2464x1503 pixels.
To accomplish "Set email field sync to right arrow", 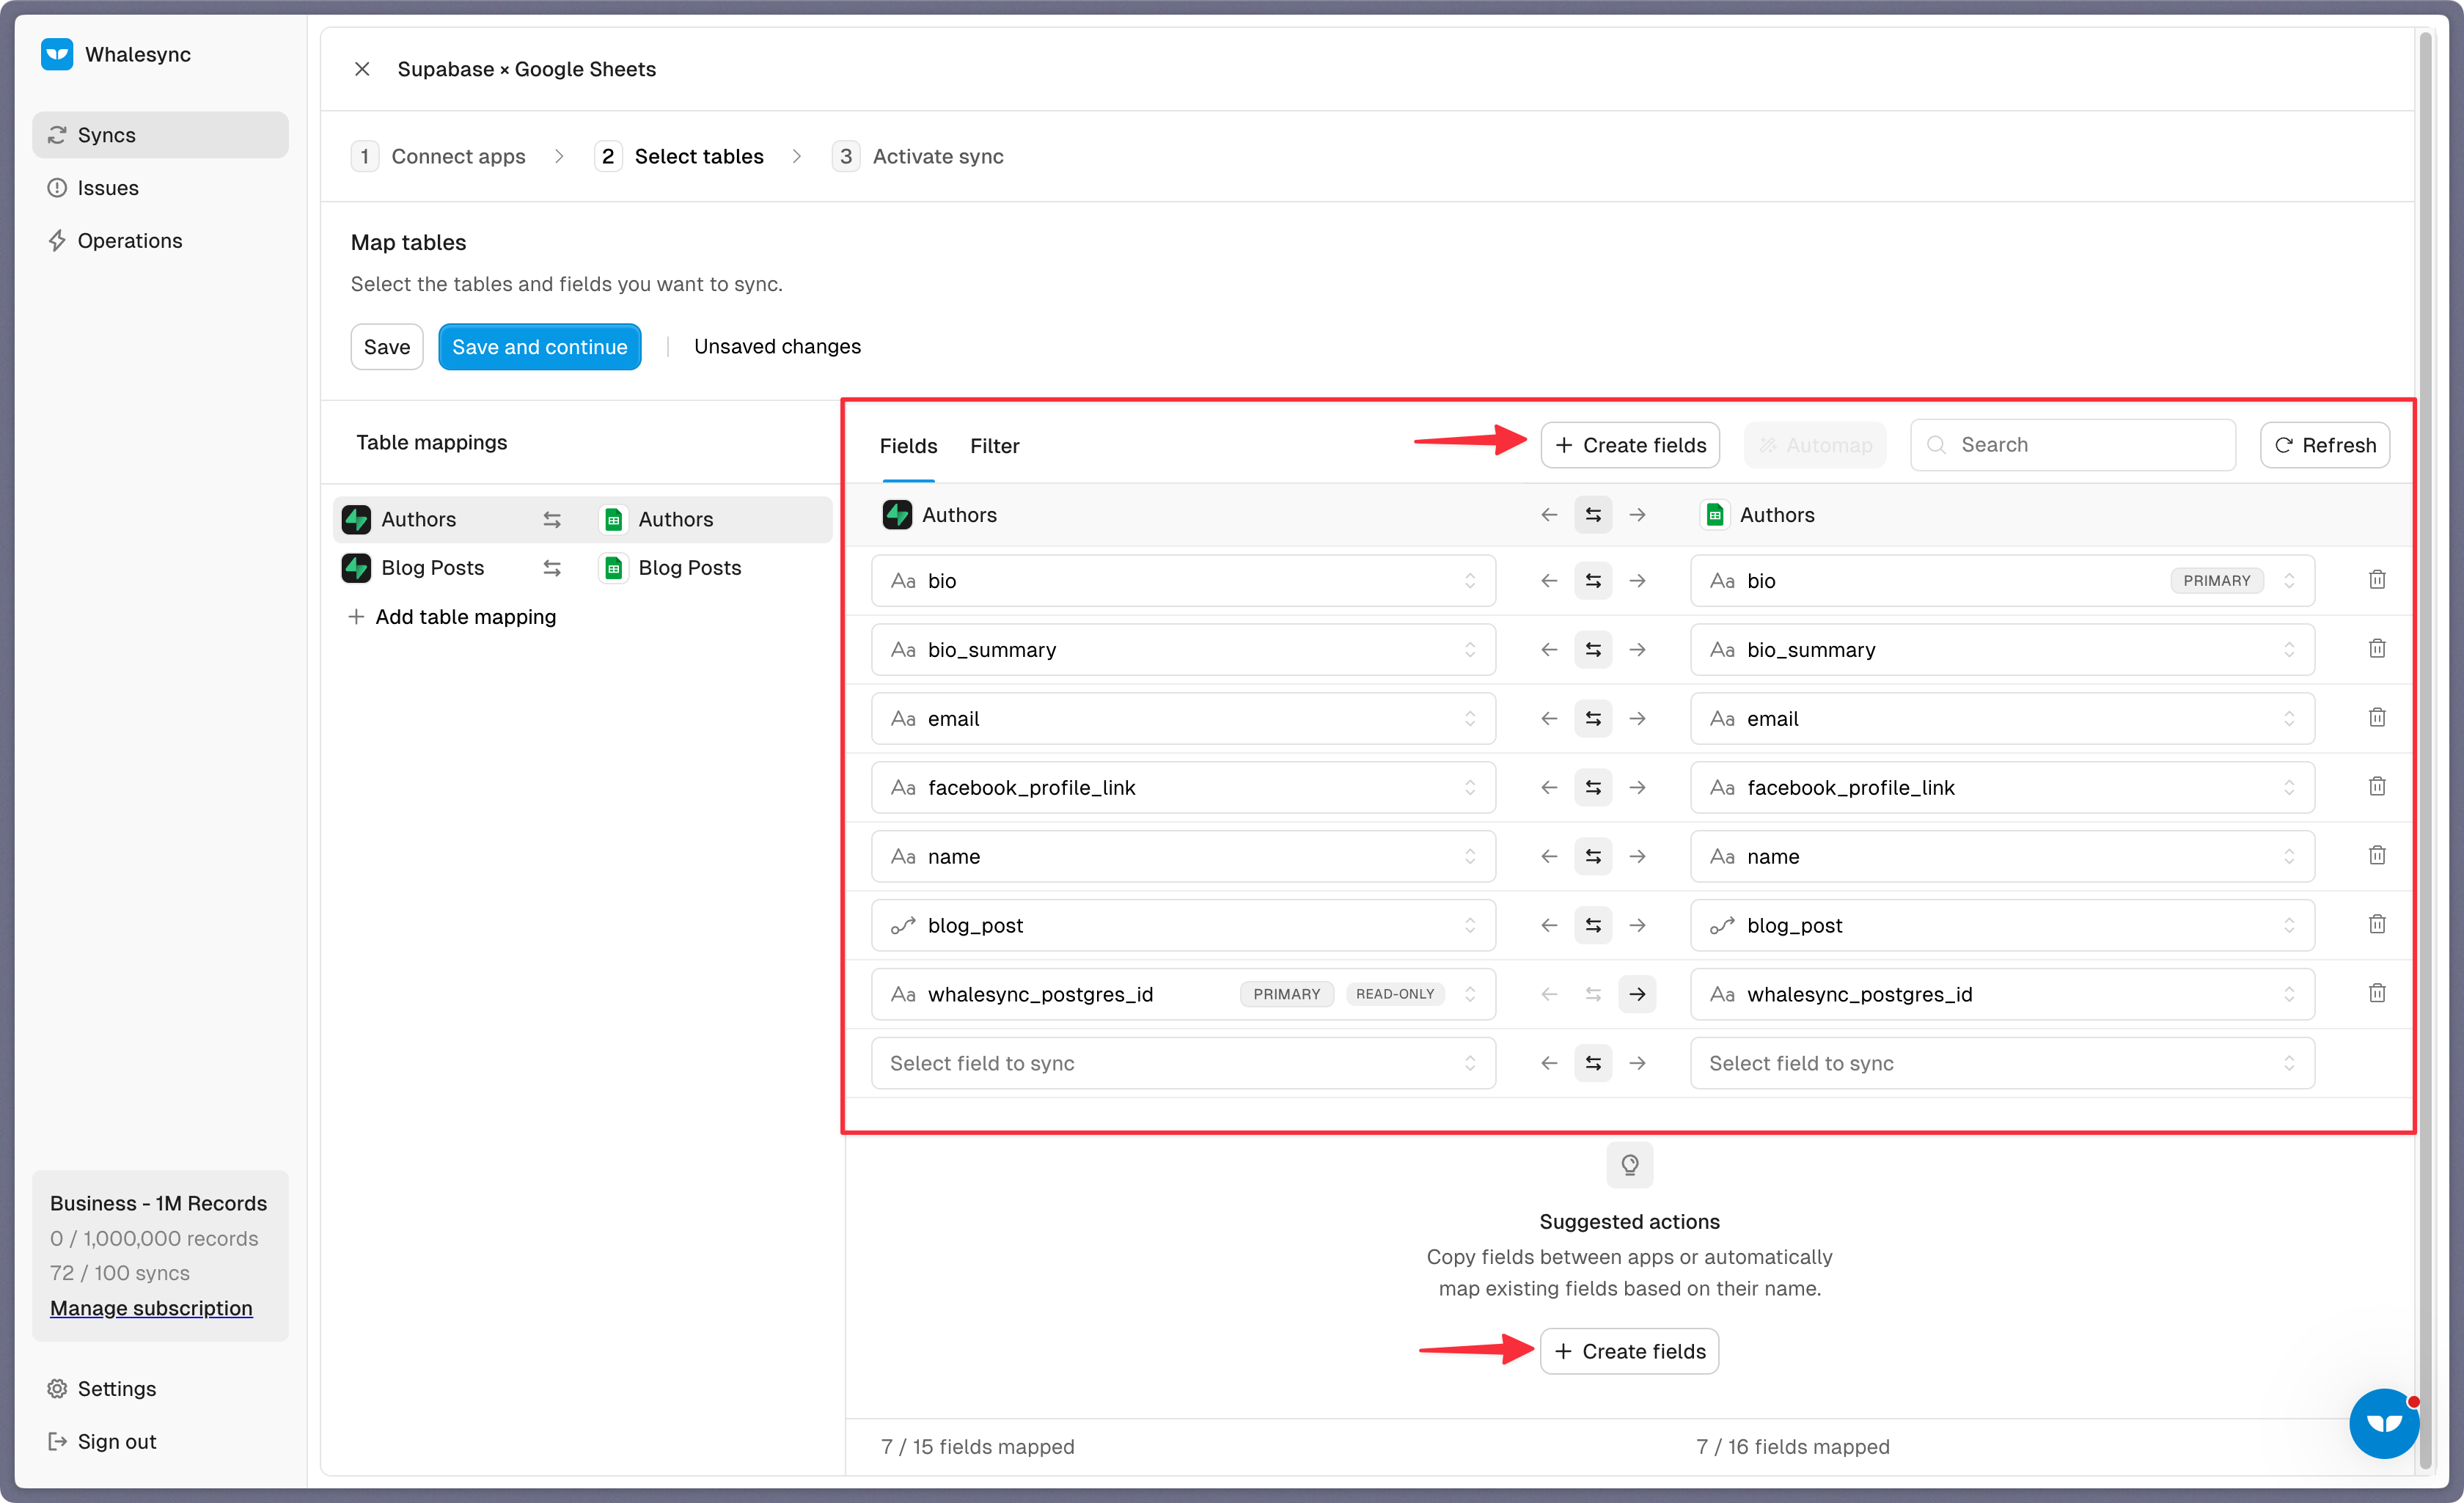I will pos(1637,719).
